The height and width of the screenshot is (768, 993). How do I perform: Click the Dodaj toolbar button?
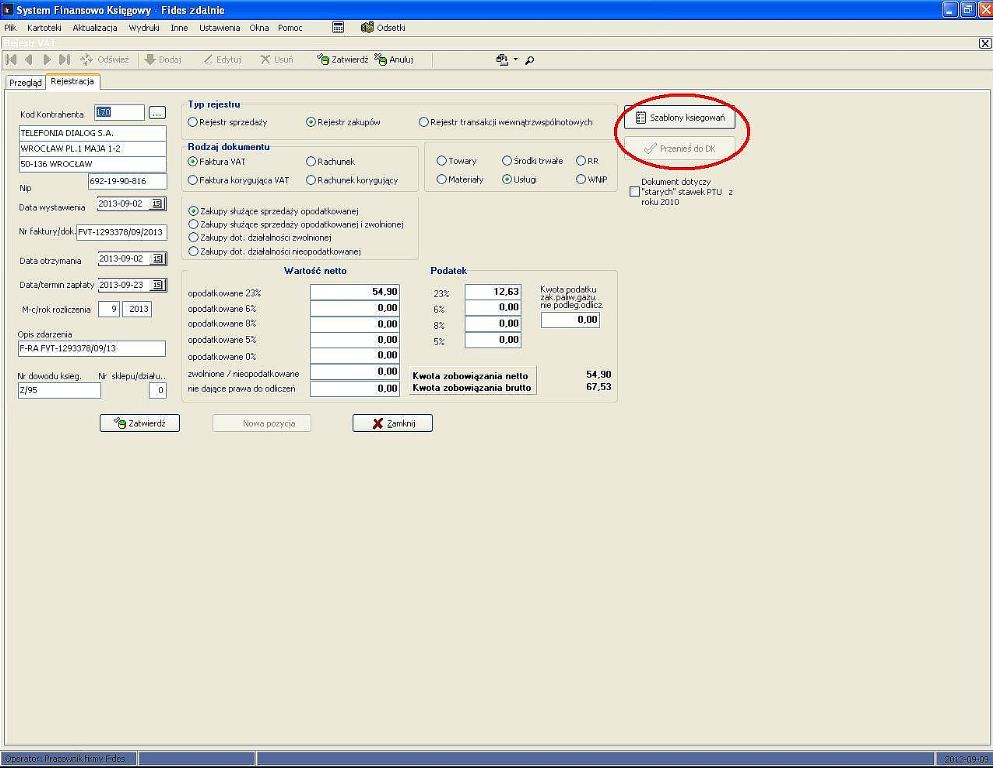pos(163,60)
